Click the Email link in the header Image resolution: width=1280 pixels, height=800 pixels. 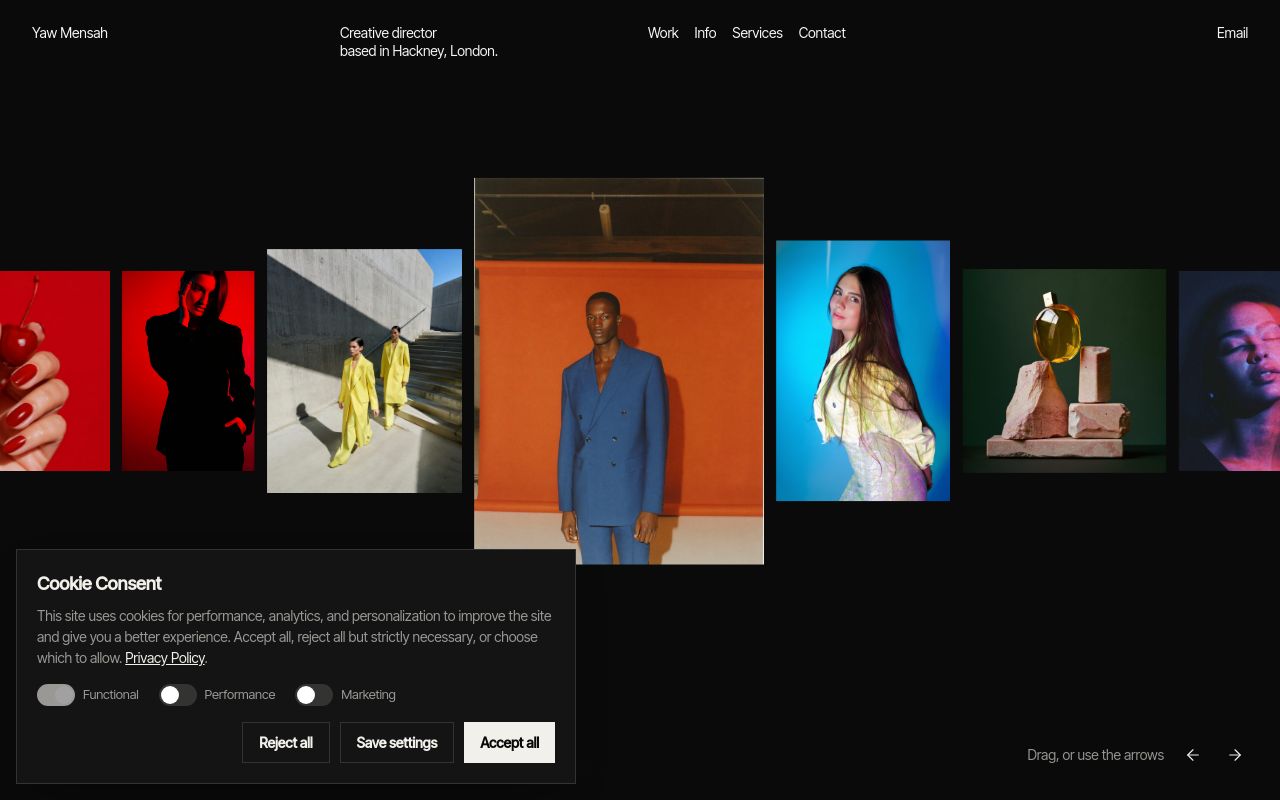[x=1232, y=33]
